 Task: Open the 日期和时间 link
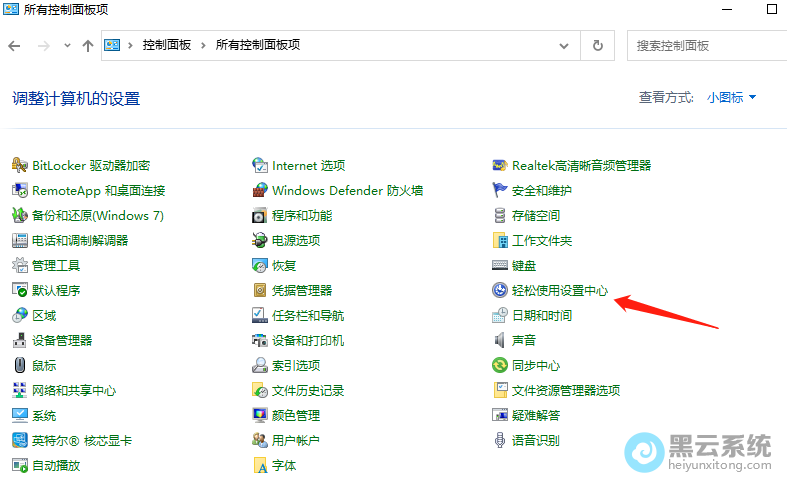point(542,315)
